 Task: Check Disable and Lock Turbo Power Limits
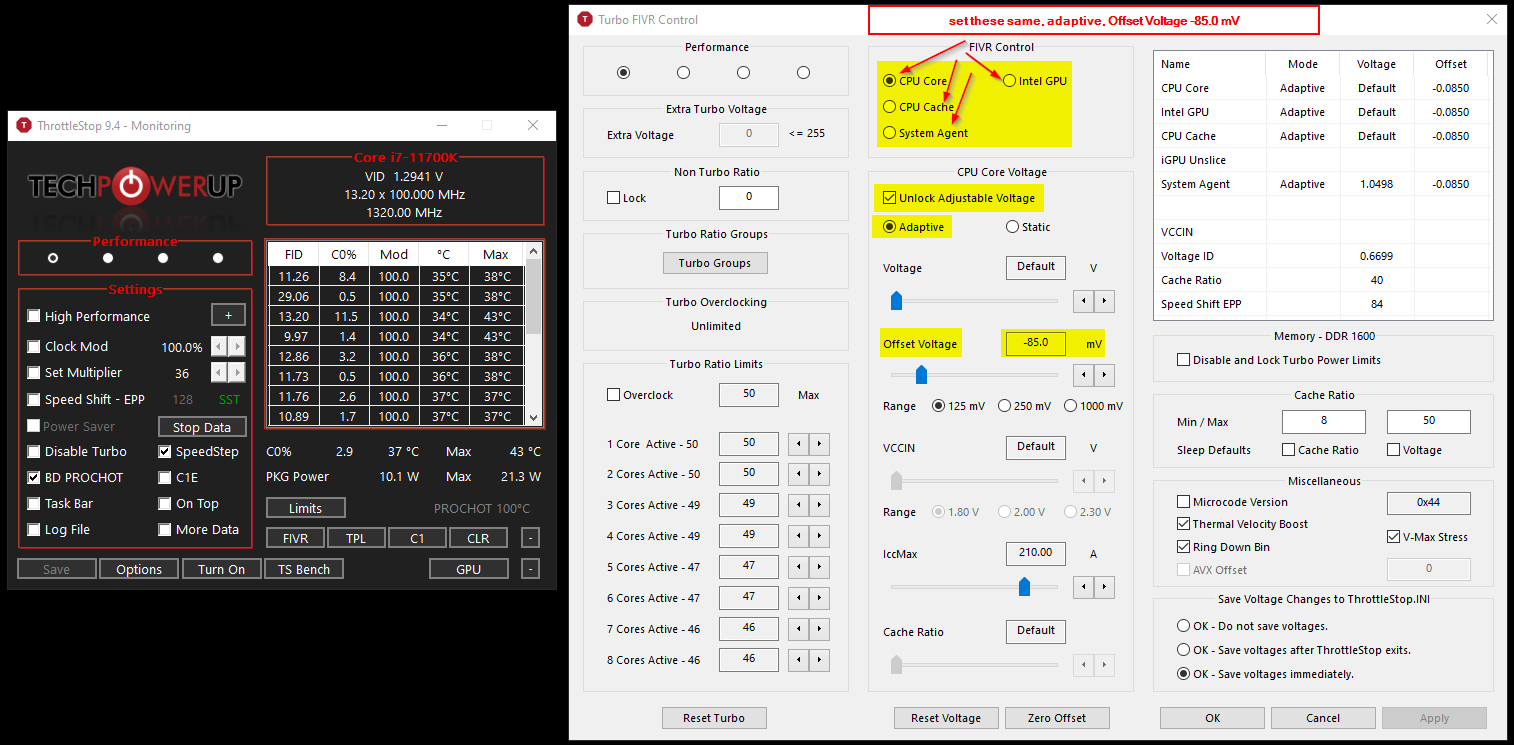point(1184,358)
